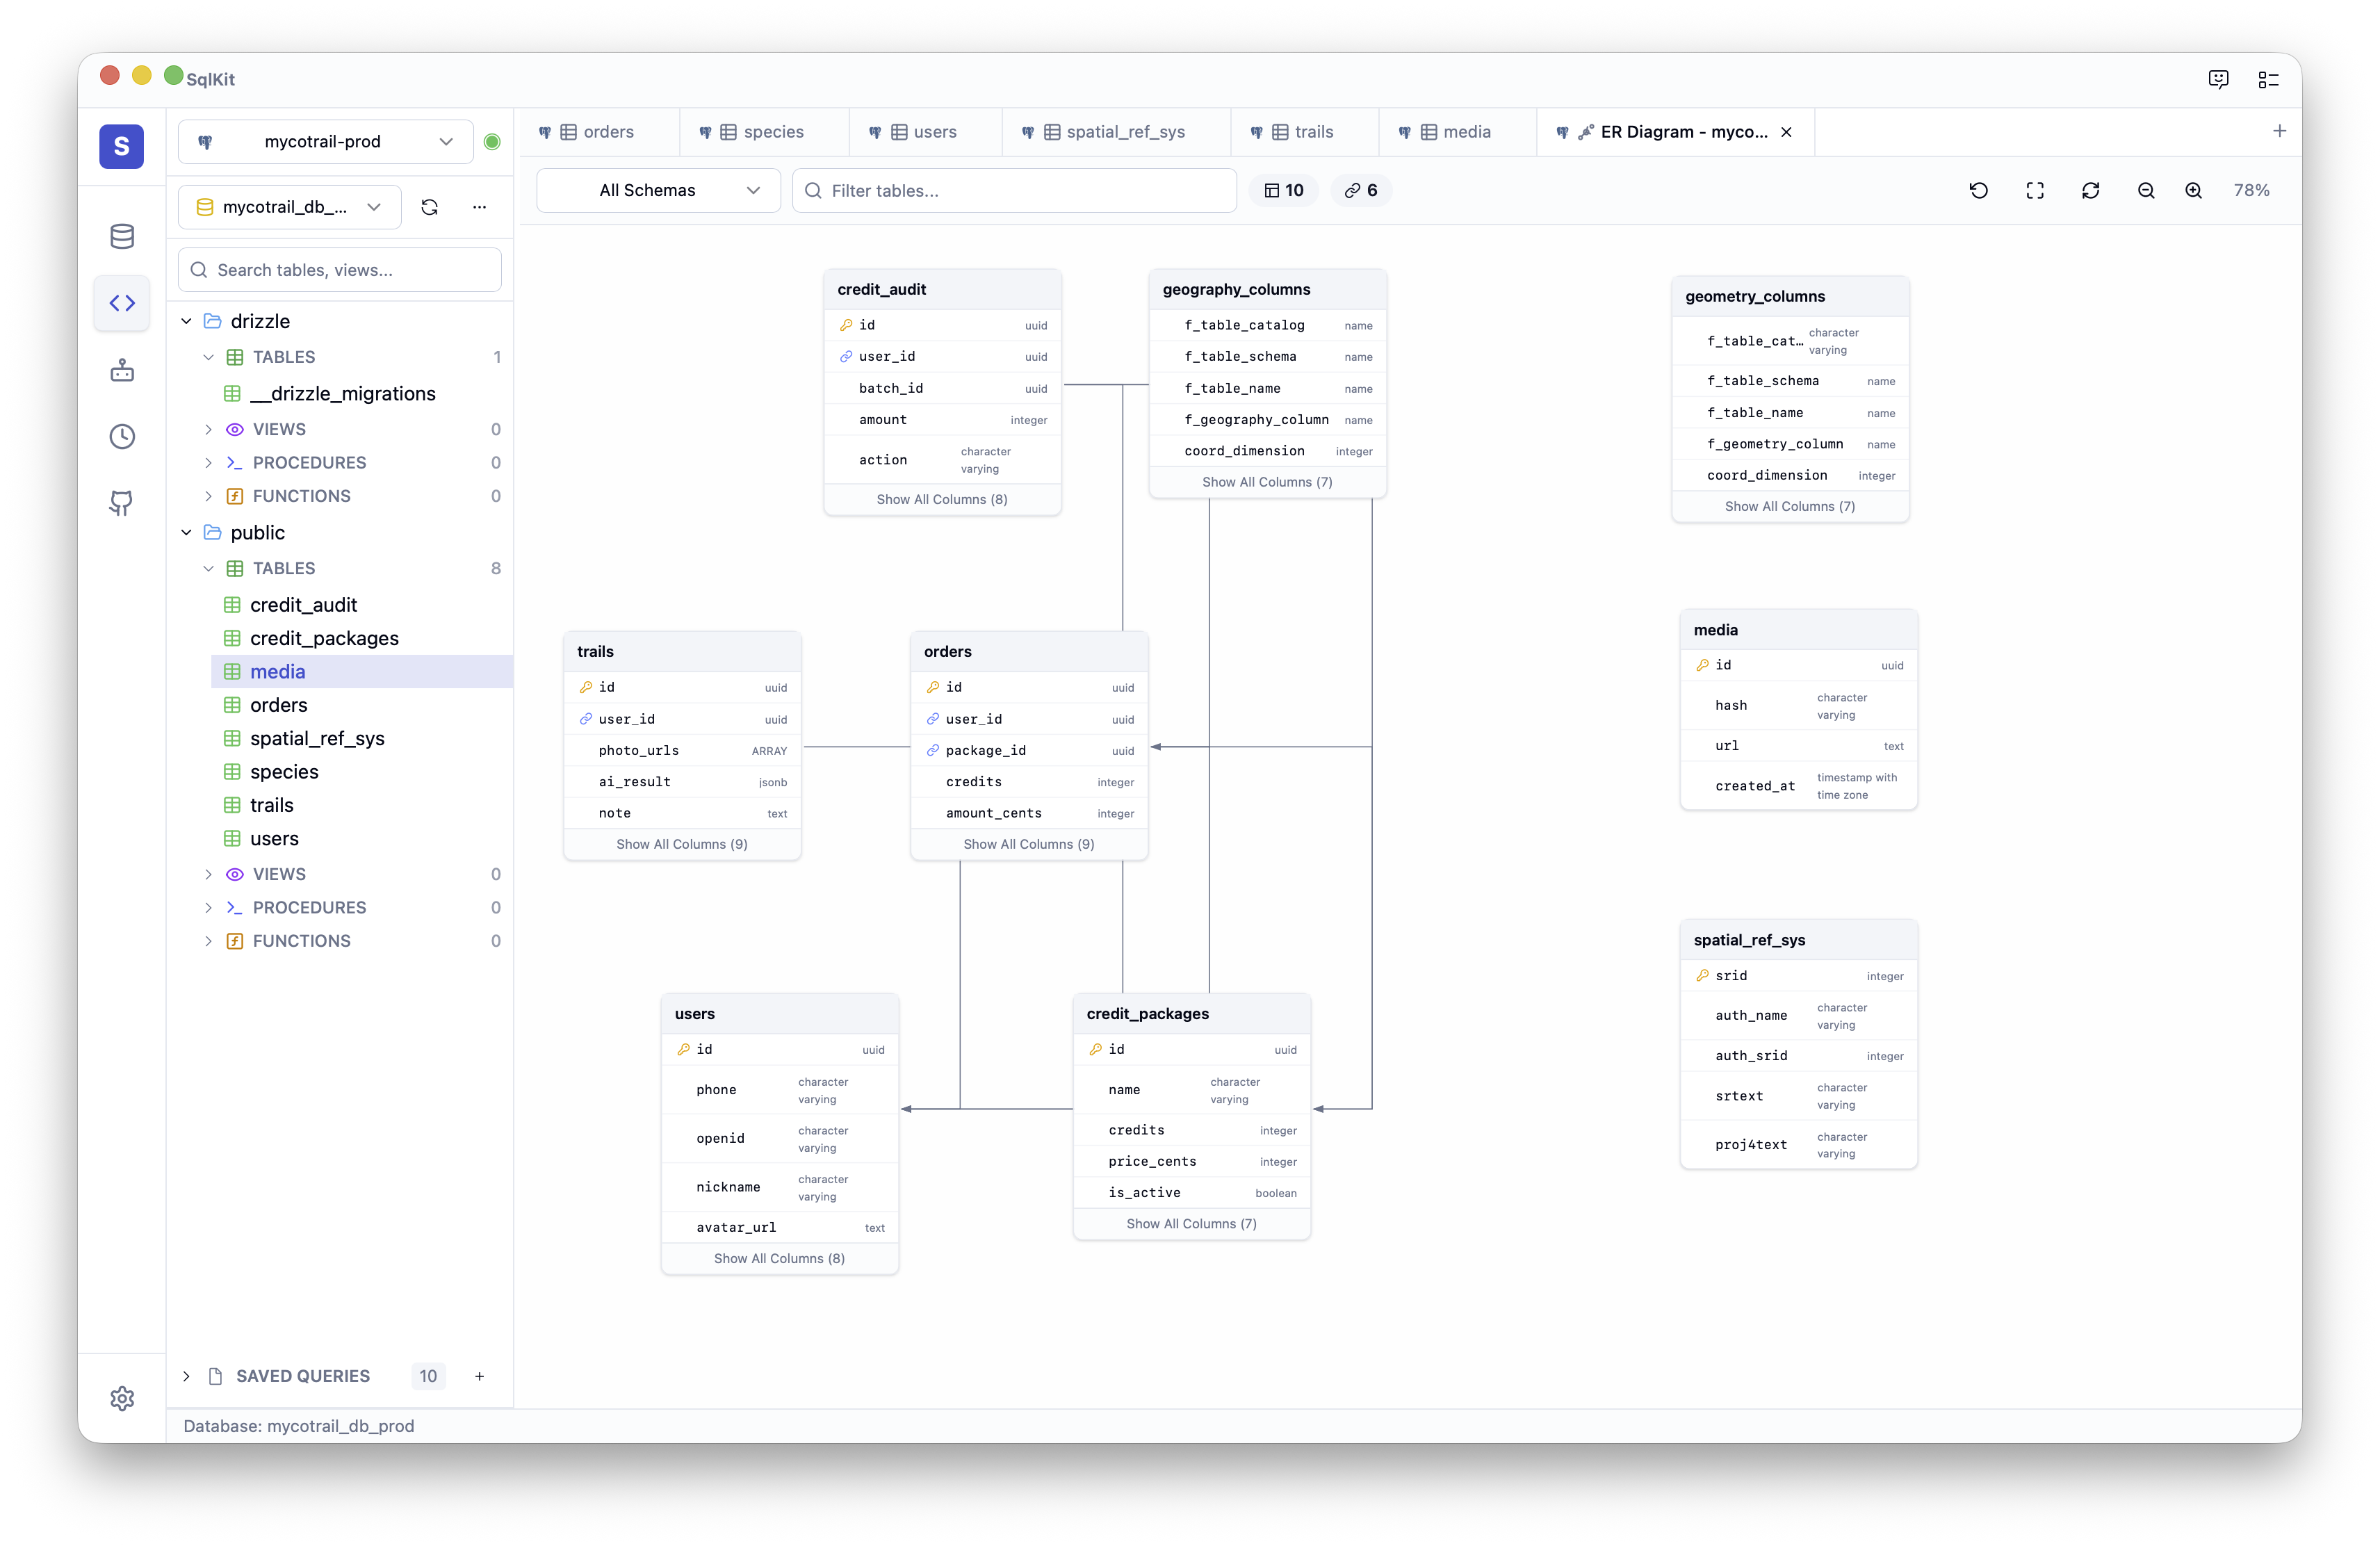Show all columns of geography_columns table

pos(1267,482)
